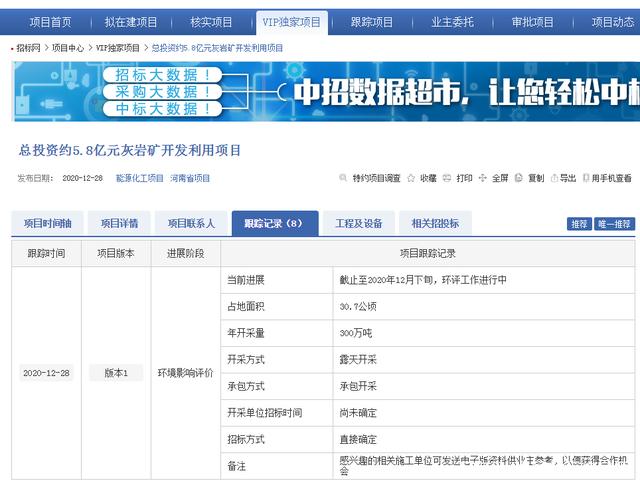The width and height of the screenshot is (640, 487).
Task: Click the 2020-12-28 tracking date cell
Action: click(x=47, y=373)
